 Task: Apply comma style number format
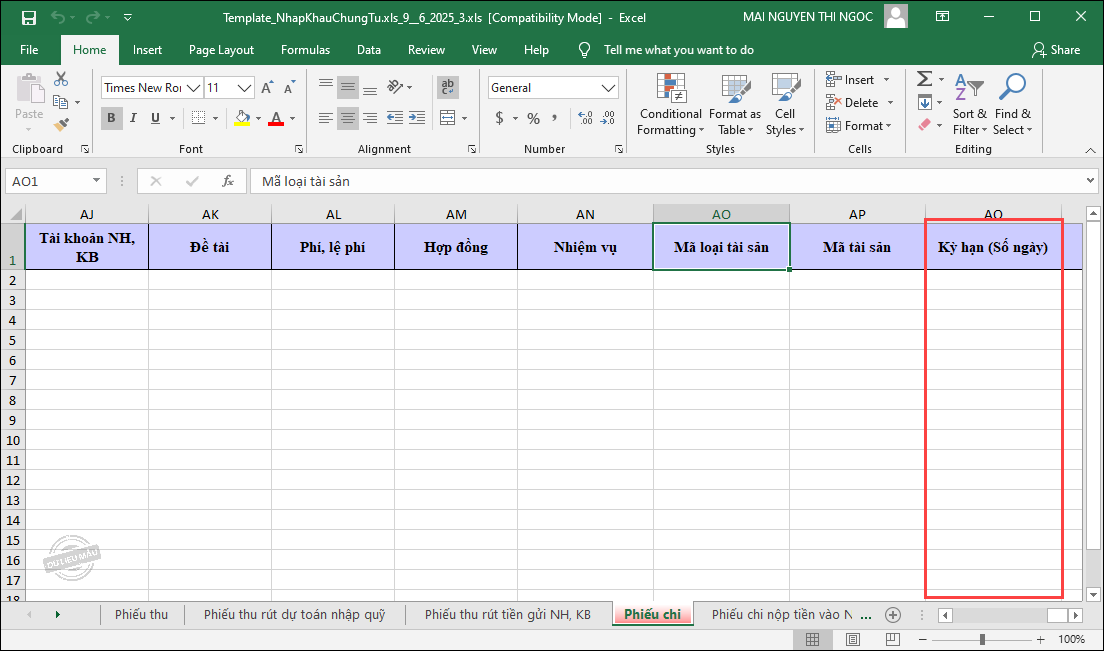pyautogui.click(x=555, y=118)
